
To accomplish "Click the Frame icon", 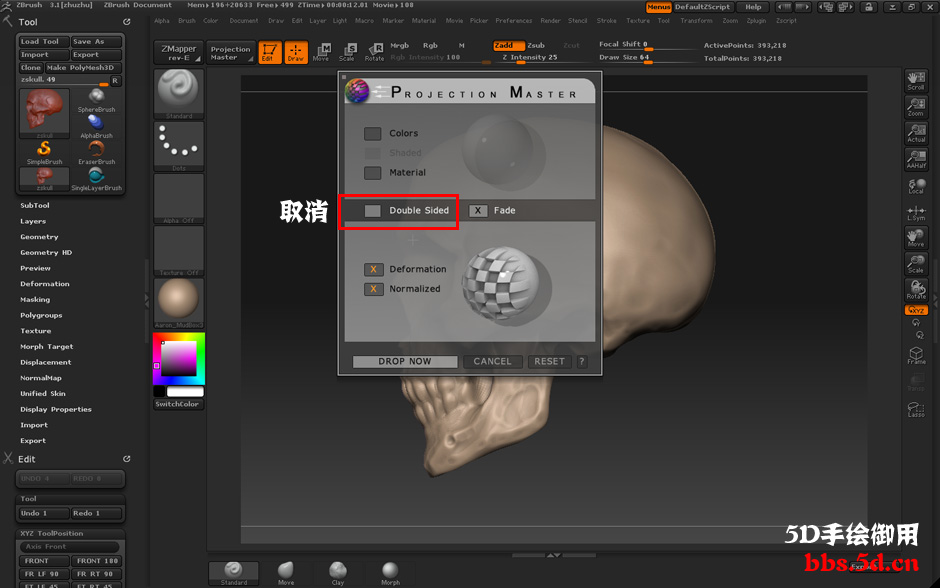I will click(916, 355).
